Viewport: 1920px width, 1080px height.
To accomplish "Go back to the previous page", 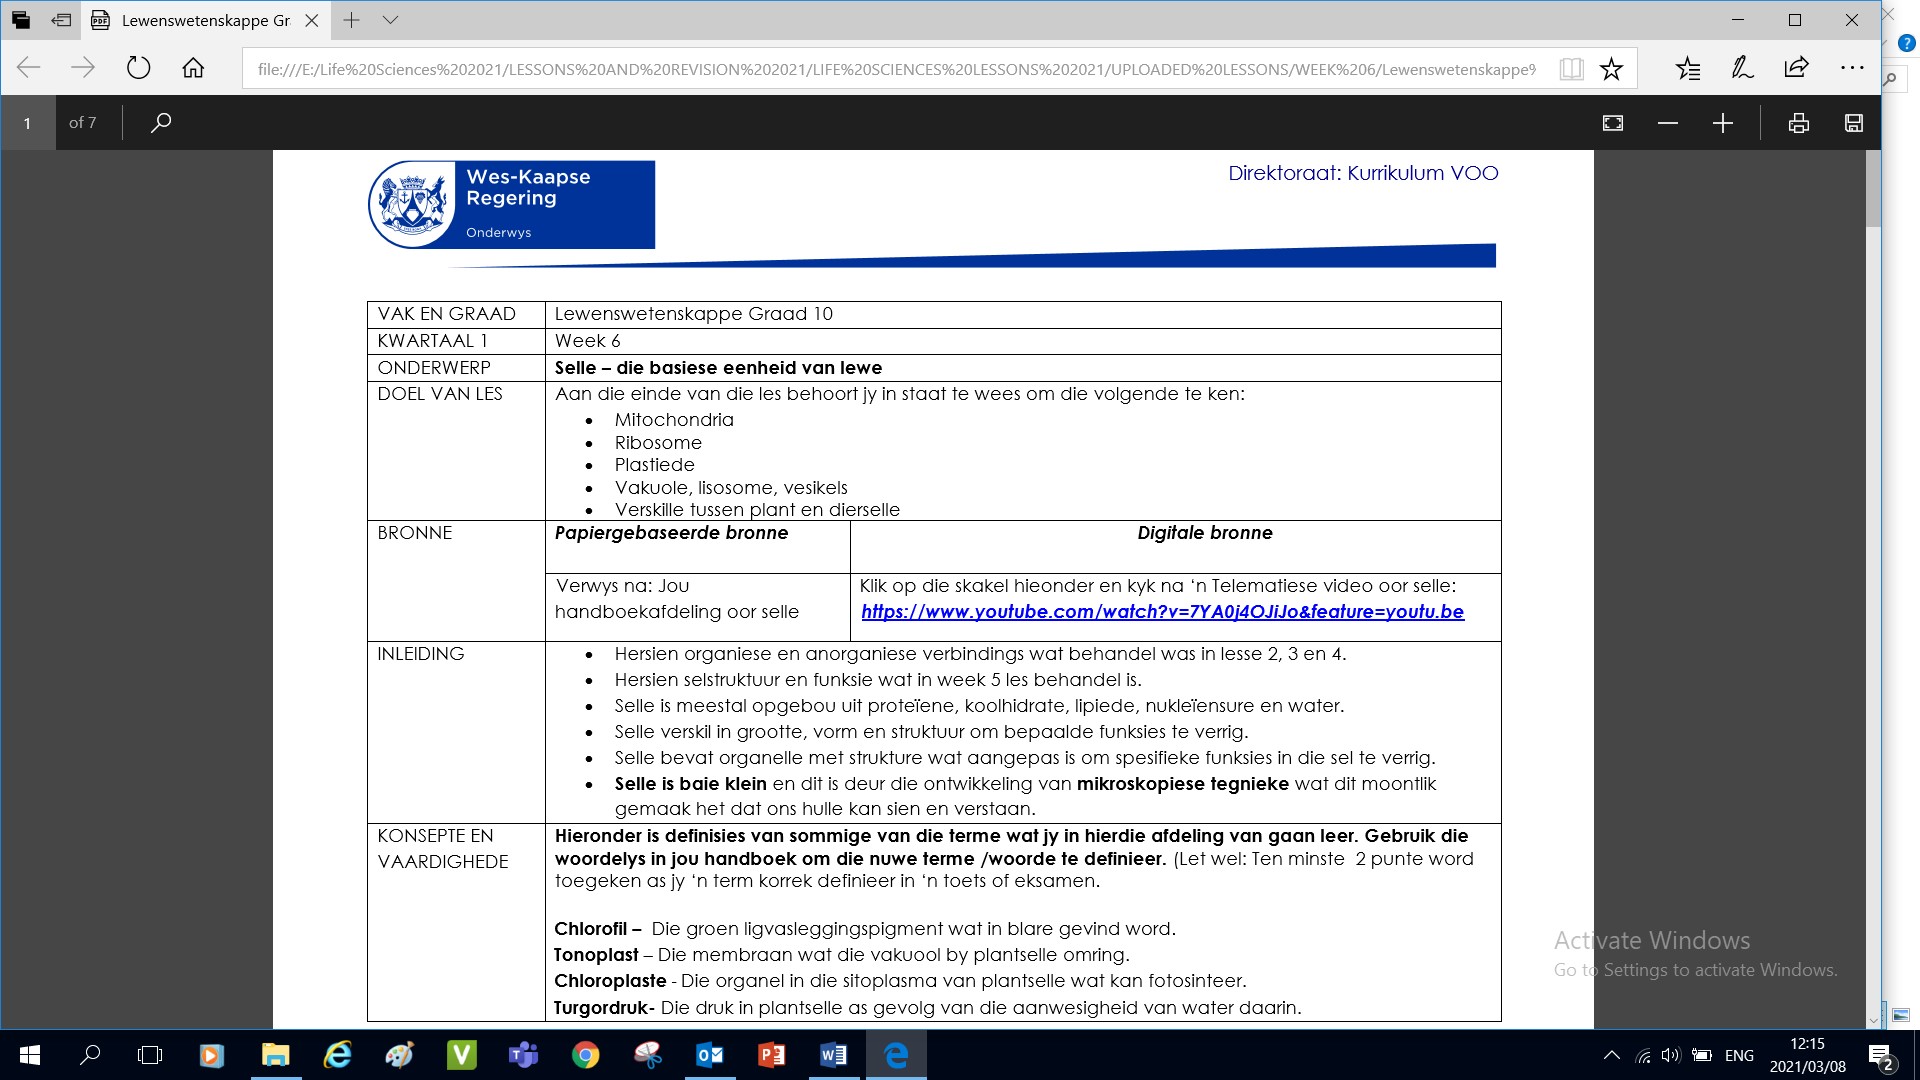I will [x=29, y=68].
